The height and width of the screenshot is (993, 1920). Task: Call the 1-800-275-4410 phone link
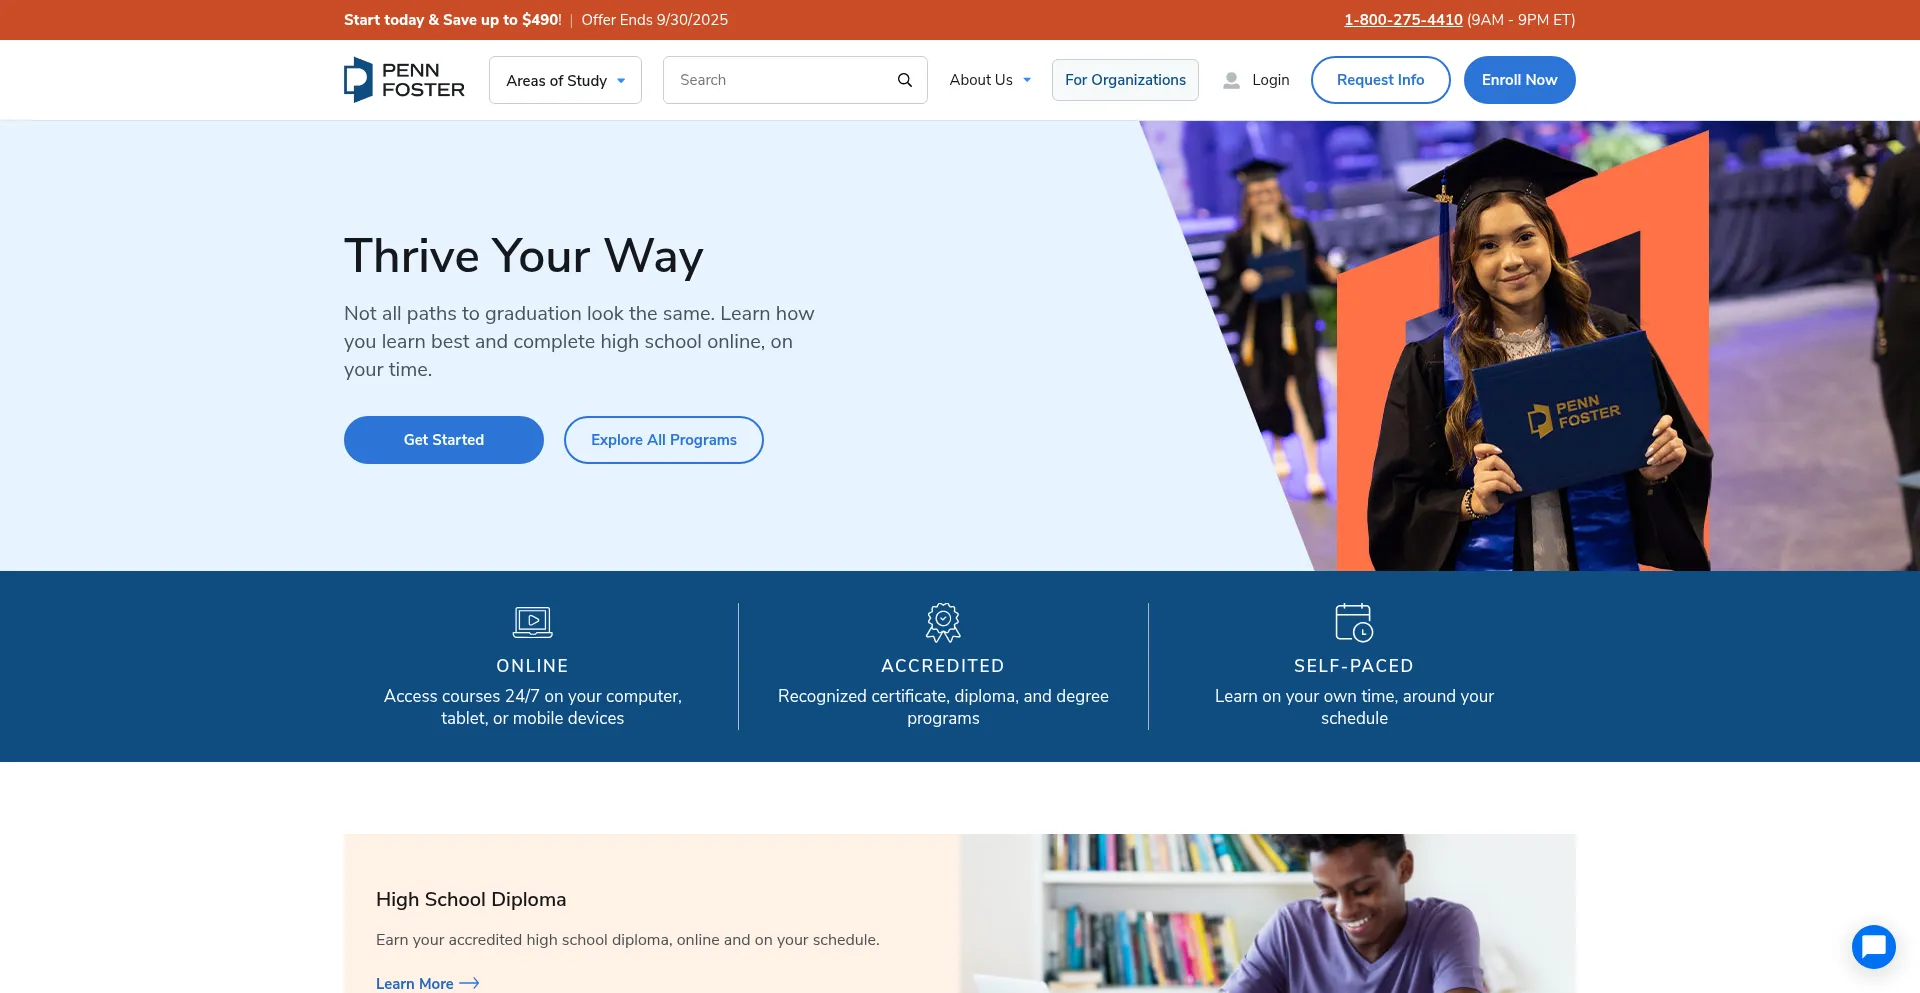[x=1403, y=20]
